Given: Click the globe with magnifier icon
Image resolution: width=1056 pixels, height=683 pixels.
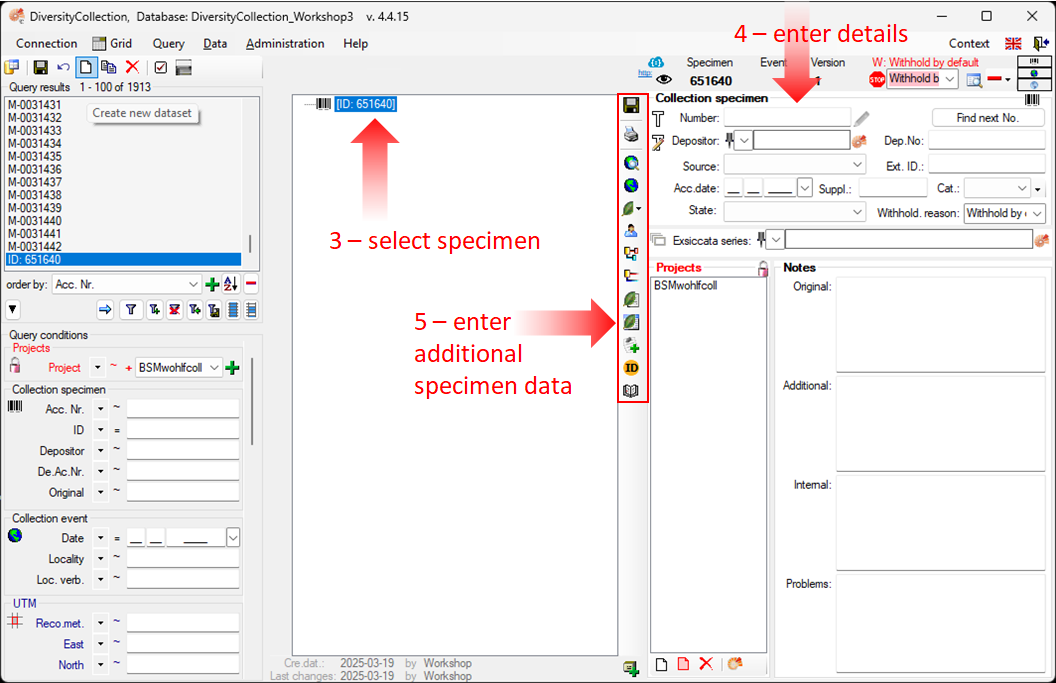Looking at the screenshot, I should coord(631,163).
